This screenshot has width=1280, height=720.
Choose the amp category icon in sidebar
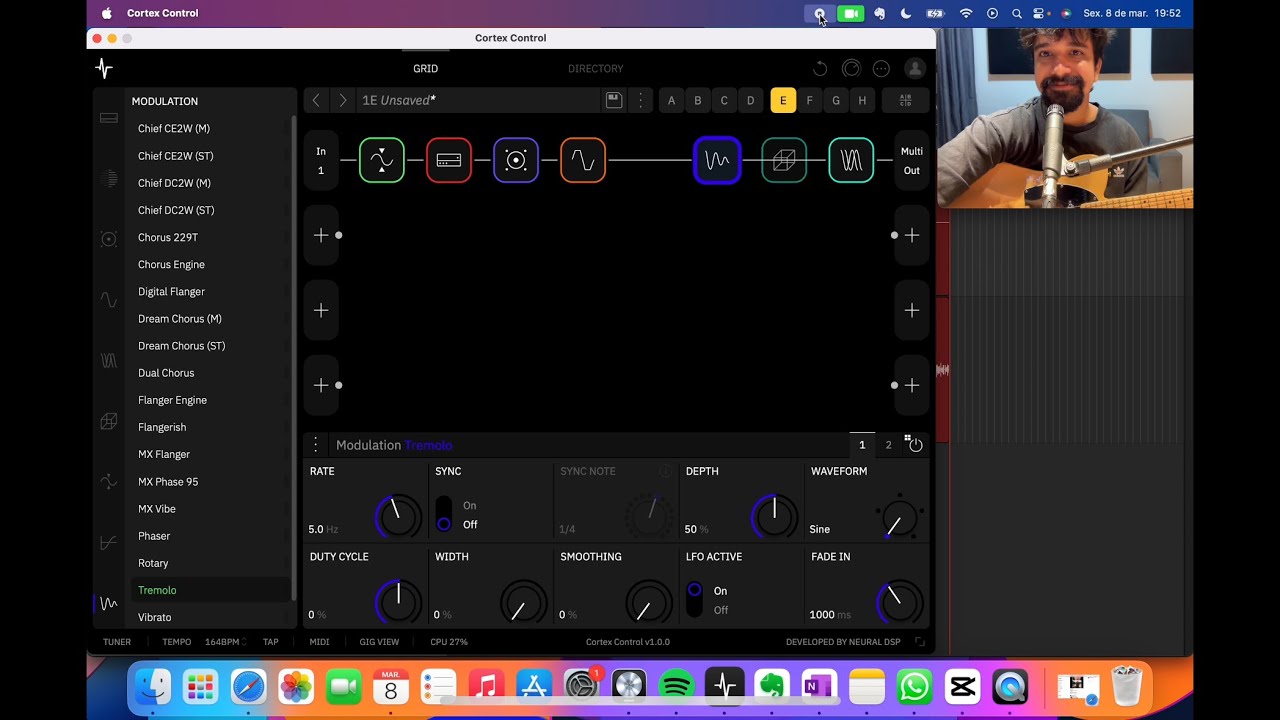(x=109, y=118)
